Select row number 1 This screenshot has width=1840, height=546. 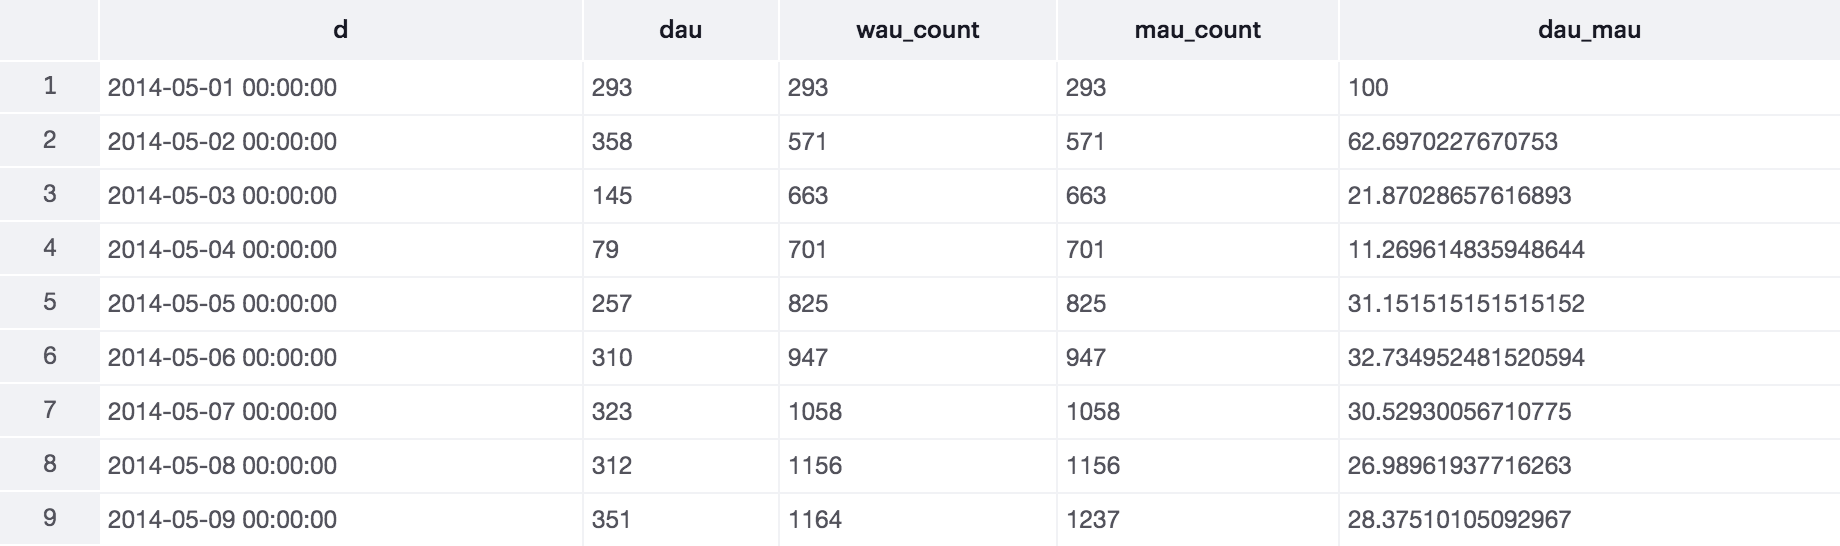[x=49, y=86]
